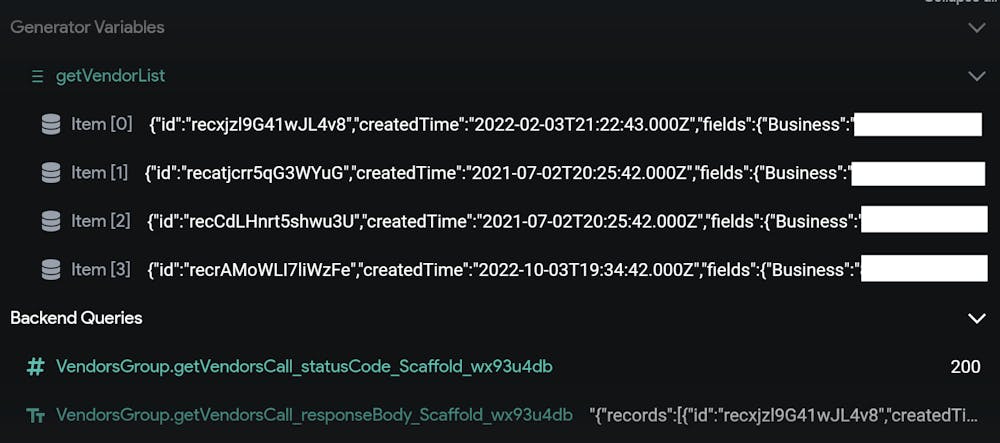Screen dimensions: 1000x443
Task: Open the Generator Variables header
Action: pyautogui.click(x=87, y=27)
